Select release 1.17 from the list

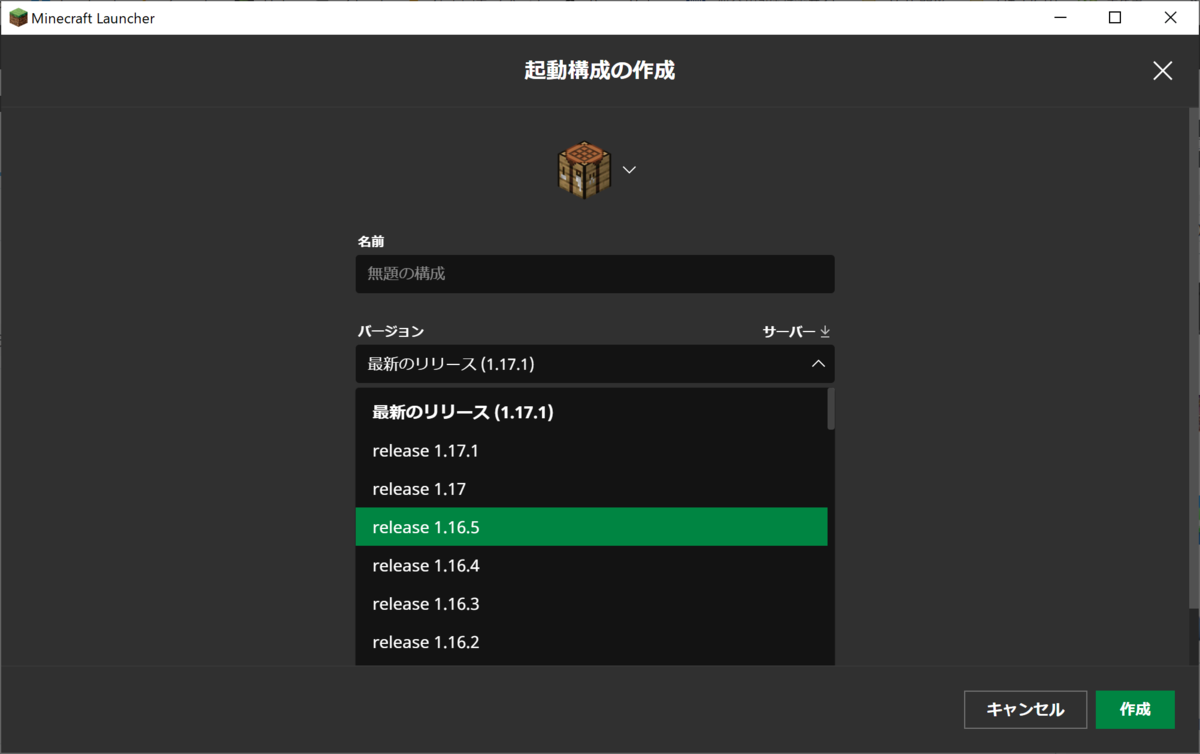(591, 489)
